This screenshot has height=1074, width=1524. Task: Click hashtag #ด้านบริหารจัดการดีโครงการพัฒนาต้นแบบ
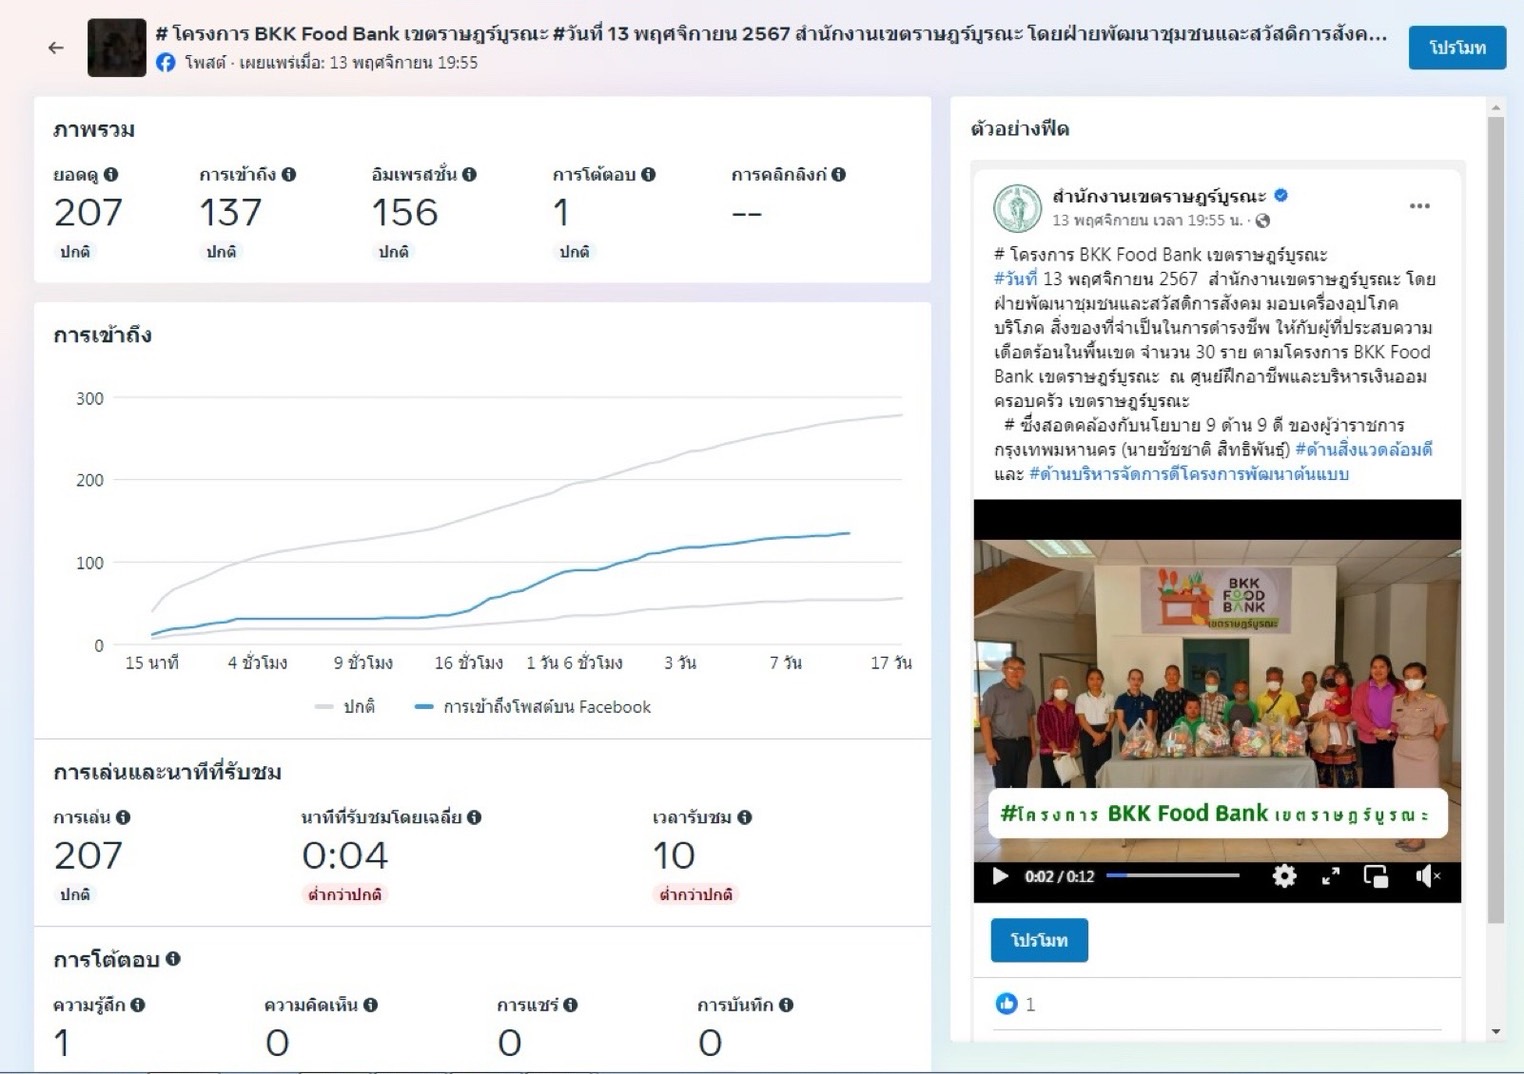coord(1189,474)
